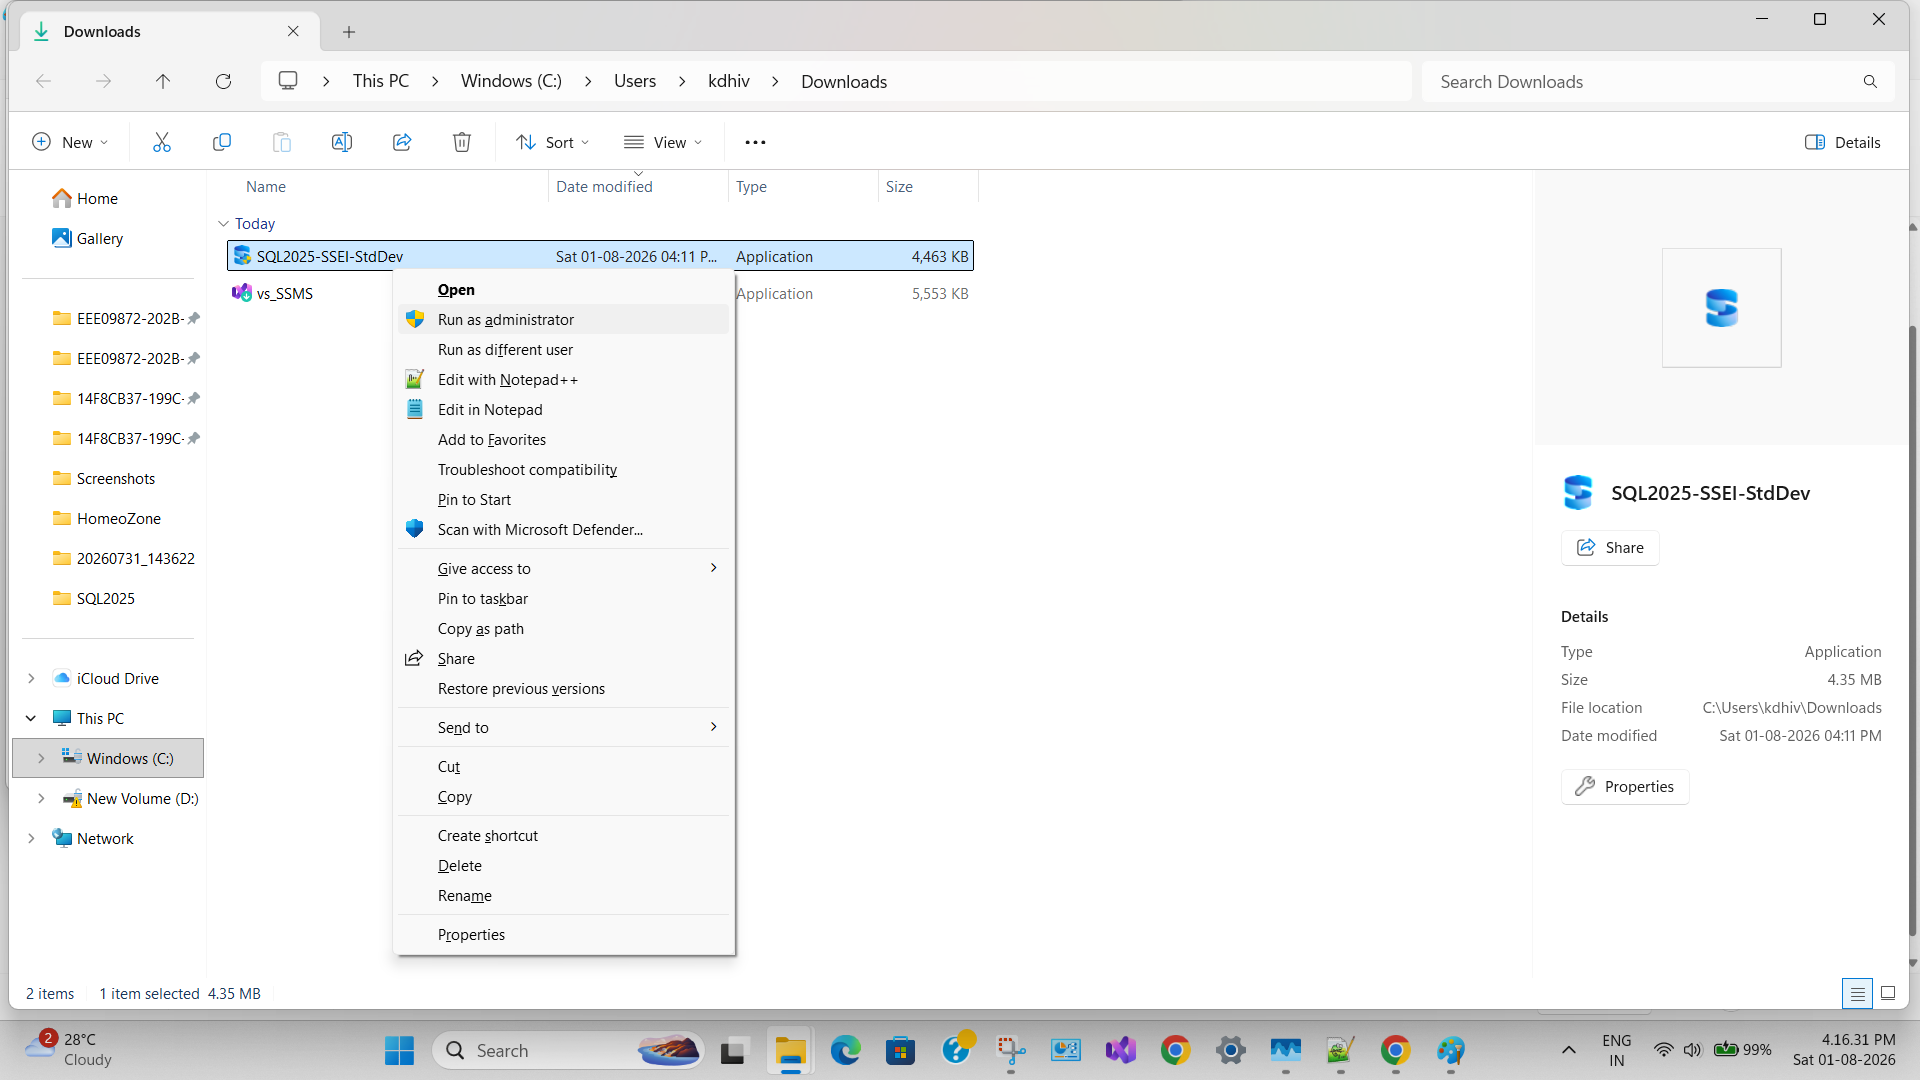
Task: Click Share button in details pane
Action: (1610, 547)
